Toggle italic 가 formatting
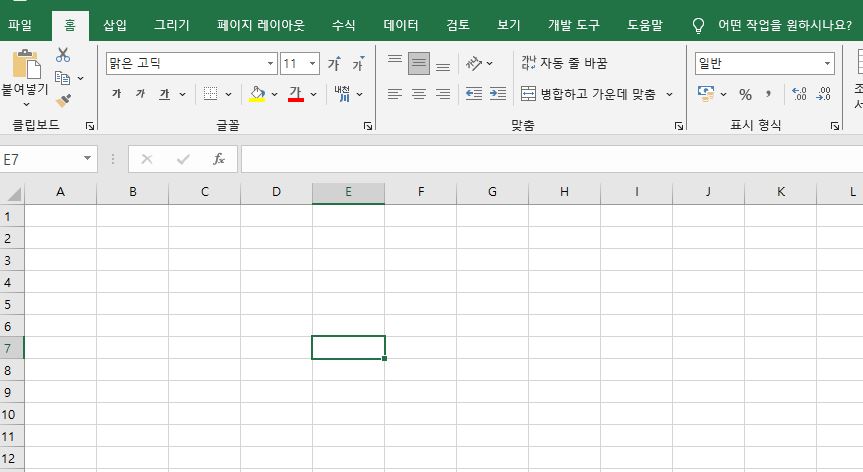The image size is (863, 472). (140, 94)
